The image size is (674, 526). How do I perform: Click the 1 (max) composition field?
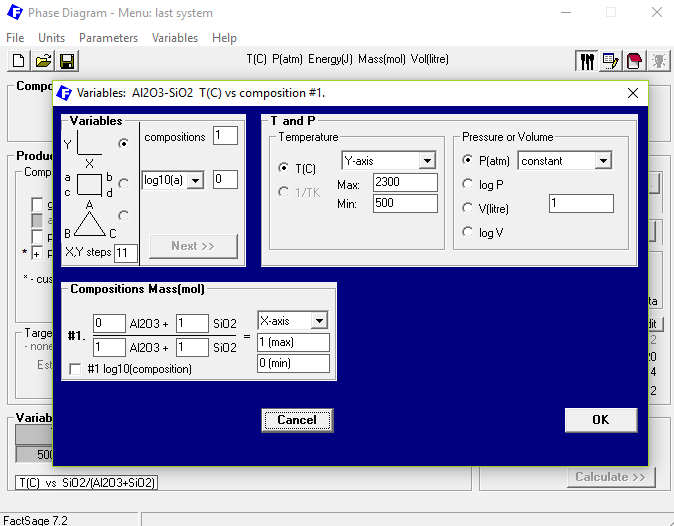coord(293,343)
